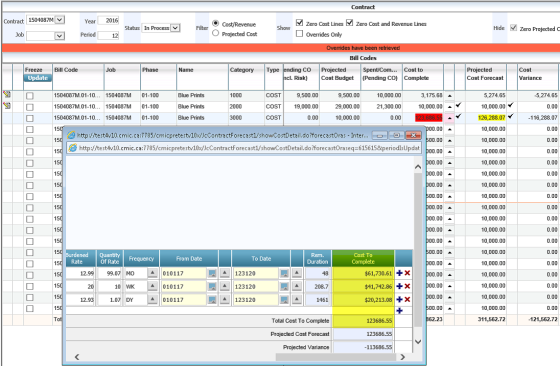Open From Date calendar icon in WK row

pos(212,287)
